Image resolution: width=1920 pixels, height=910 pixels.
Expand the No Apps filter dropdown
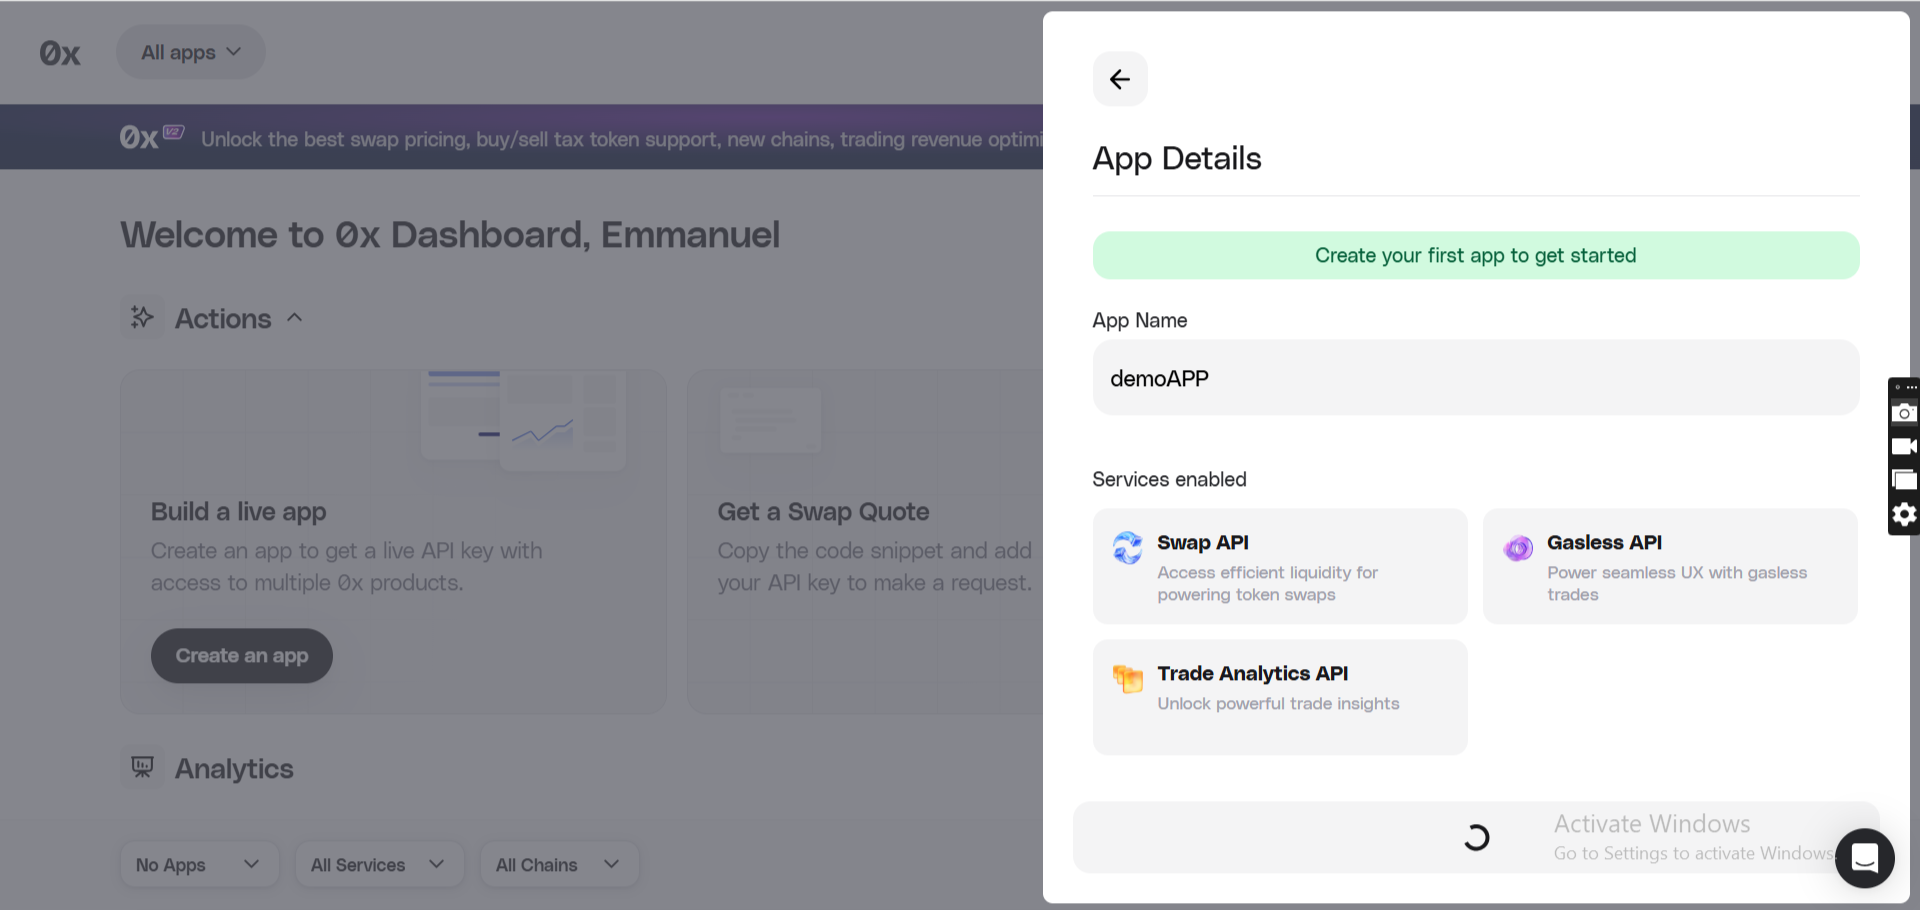pyautogui.click(x=199, y=865)
